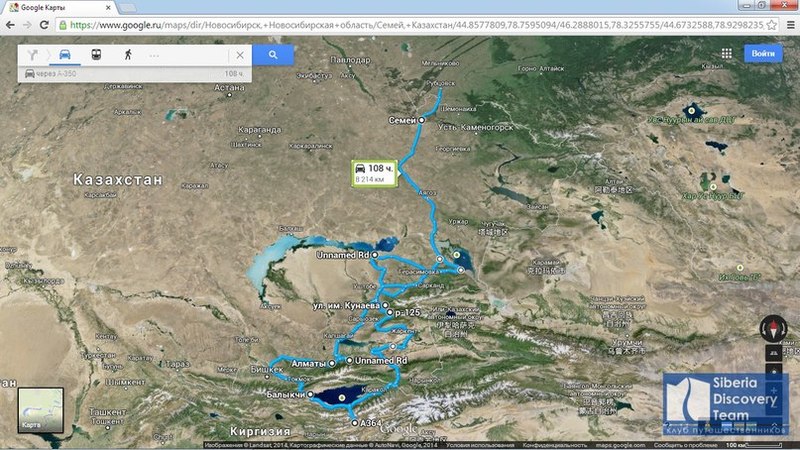Viewport: 800px width, 450px height.
Task: Click the Павлодар city label
Action: coord(351,60)
